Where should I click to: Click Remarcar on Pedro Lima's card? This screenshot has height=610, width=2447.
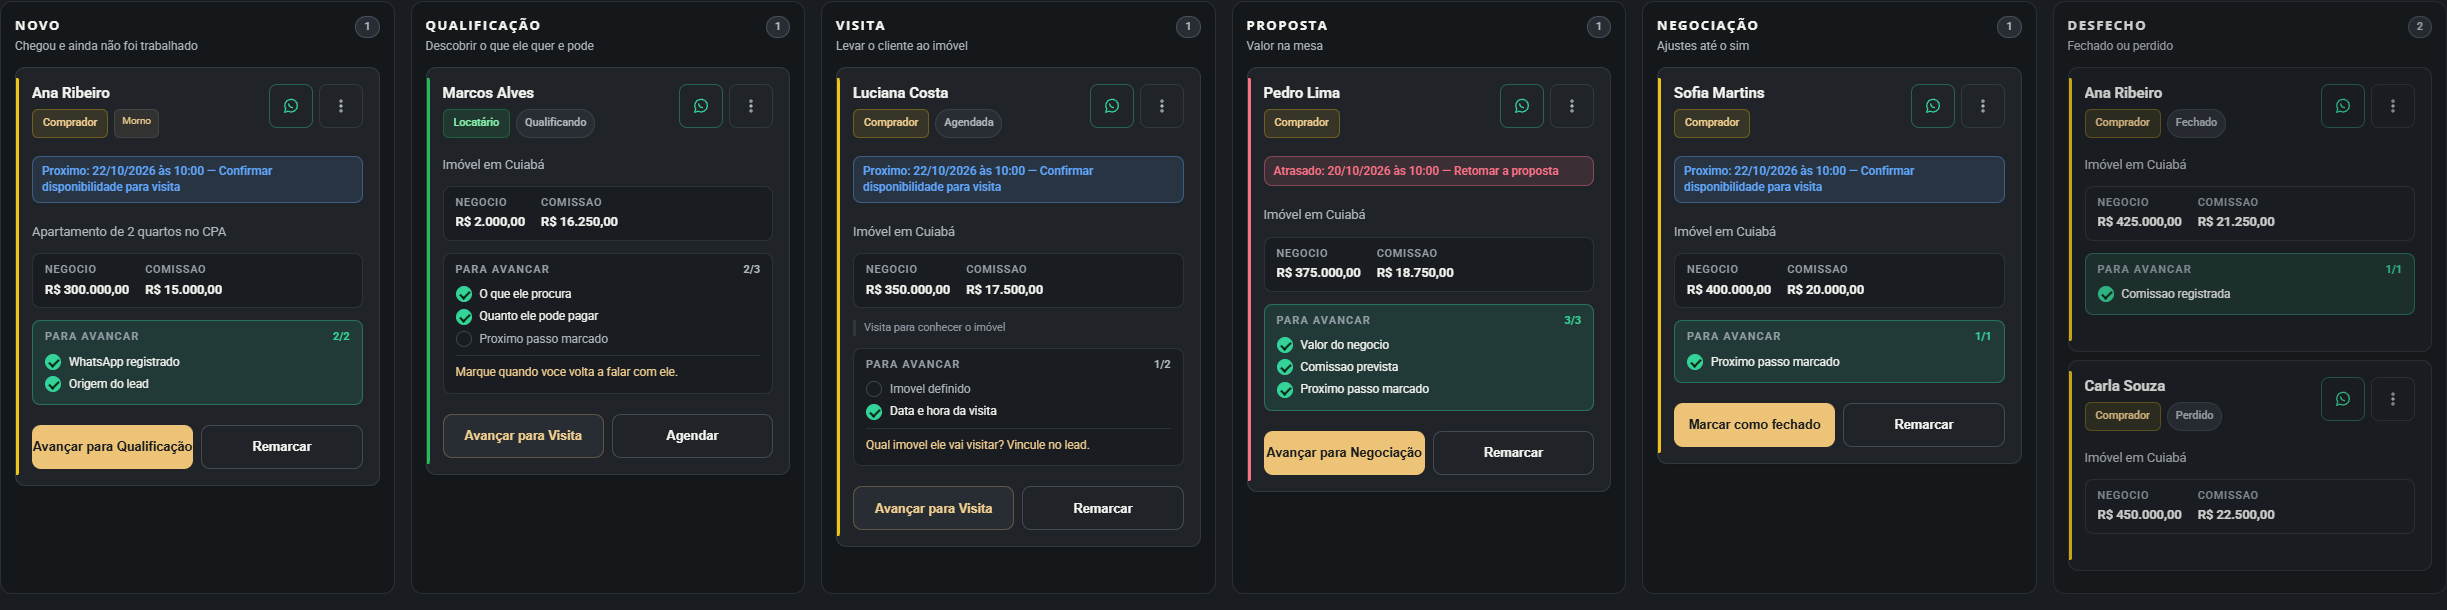tap(1513, 453)
